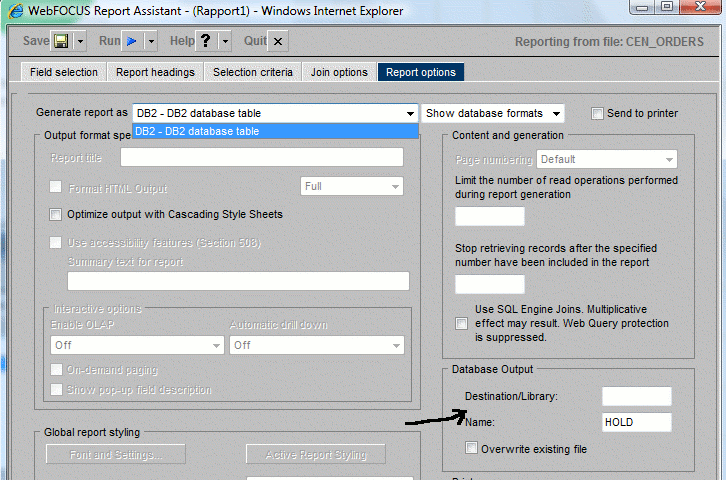Expand the Run options arrow
The height and width of the screenshot is (480, 726).
click(x=151, y=41)
